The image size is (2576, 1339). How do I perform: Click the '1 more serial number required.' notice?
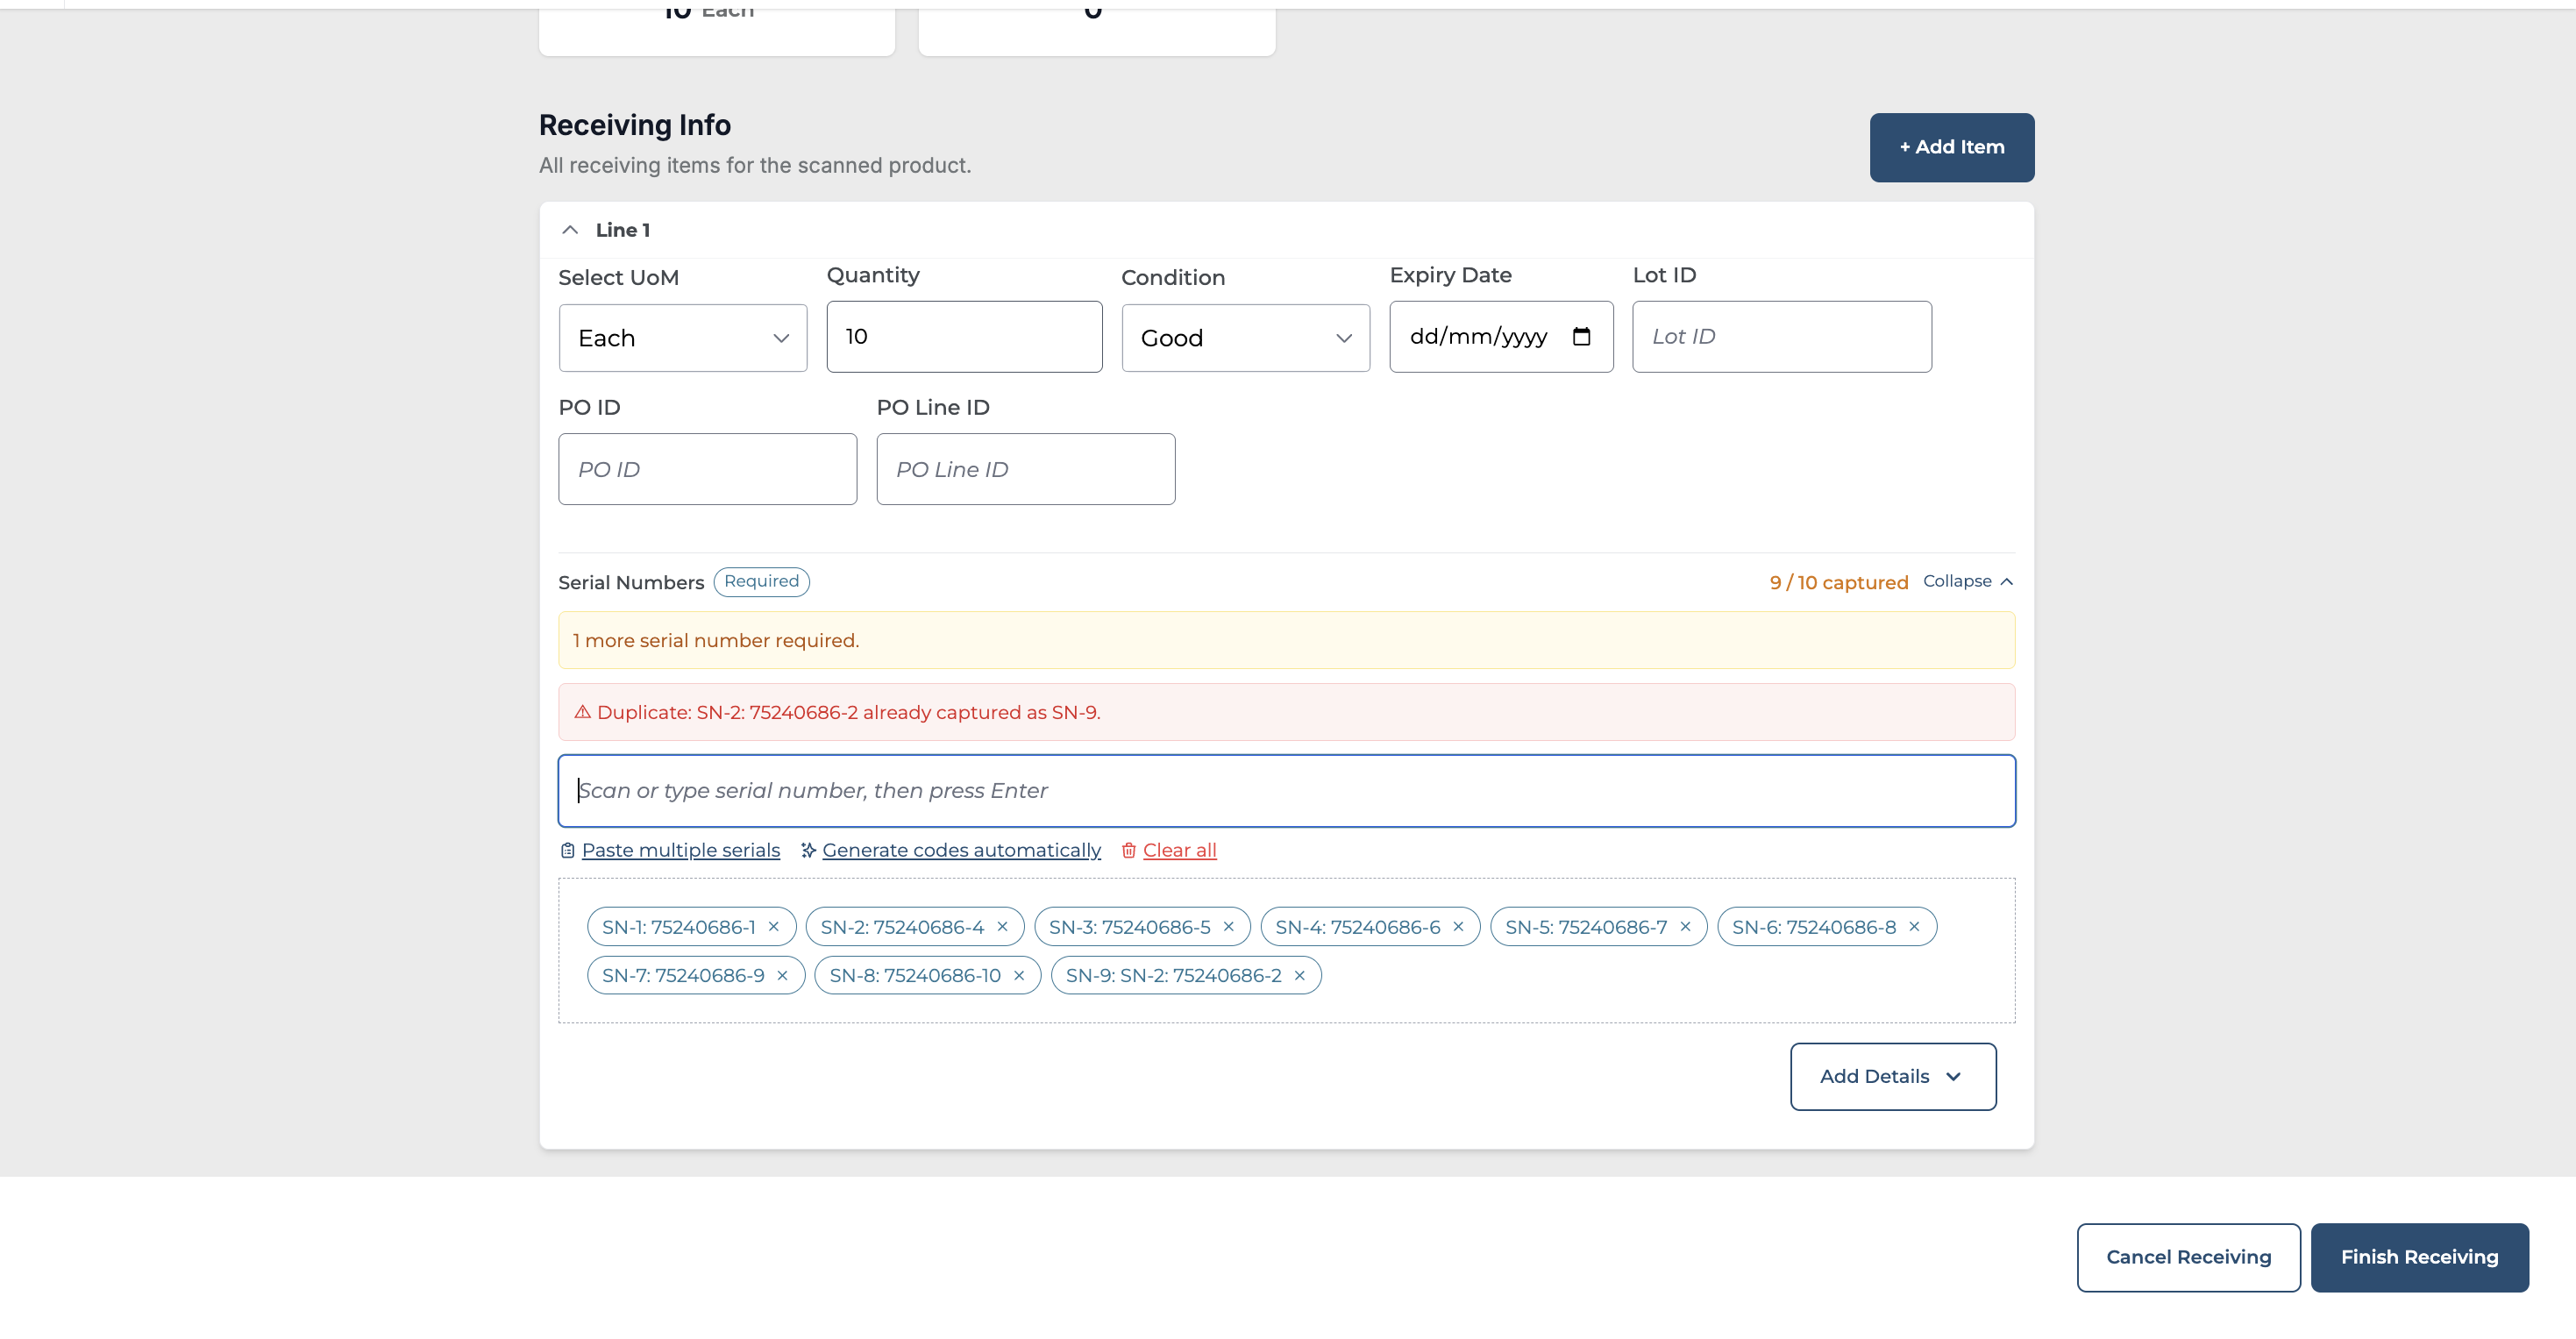(x=1286, y=640)
